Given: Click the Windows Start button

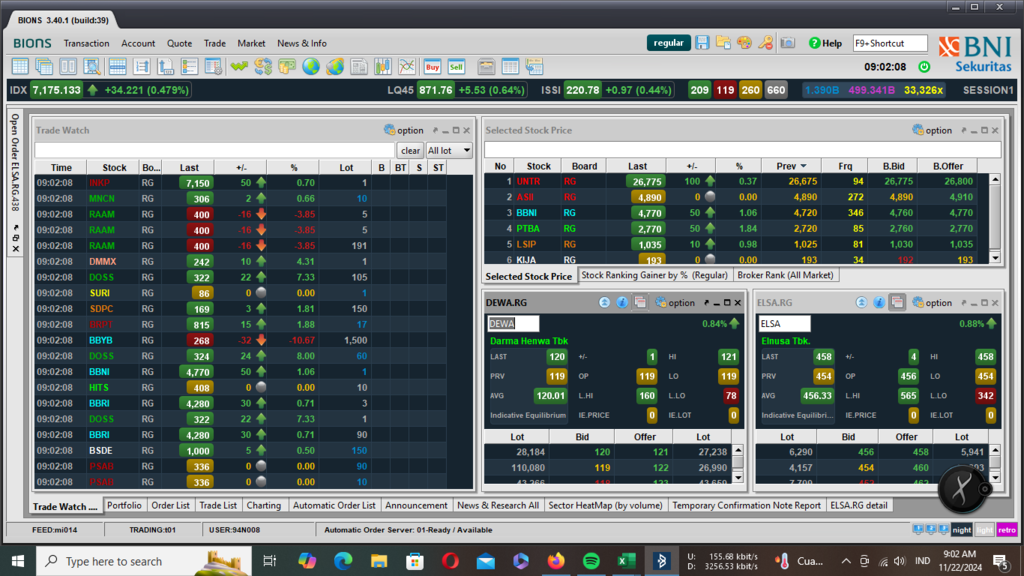Looking at the screenshot, I should (18, 561).
